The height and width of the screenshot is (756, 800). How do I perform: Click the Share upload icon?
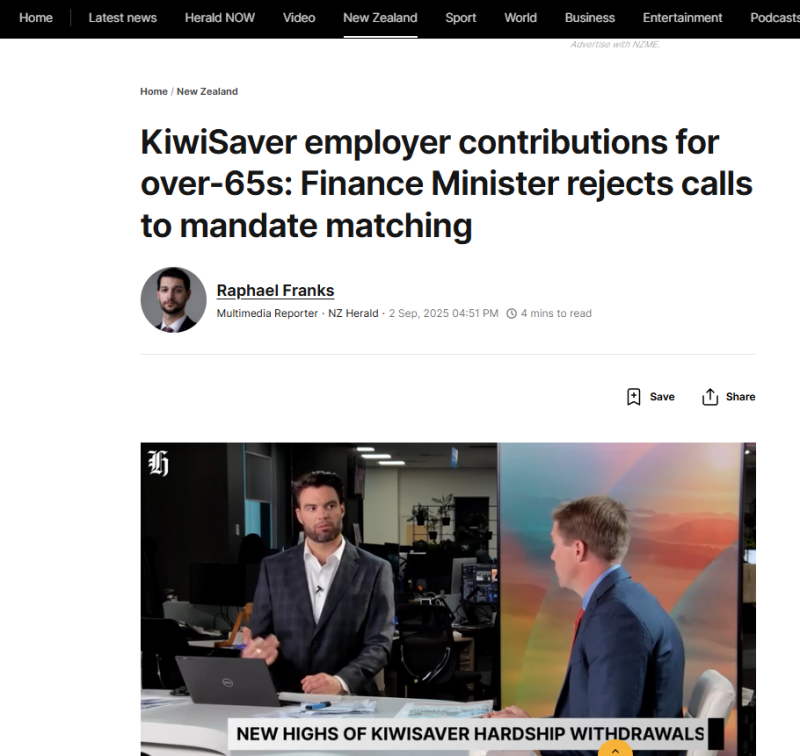click(710, 397)
